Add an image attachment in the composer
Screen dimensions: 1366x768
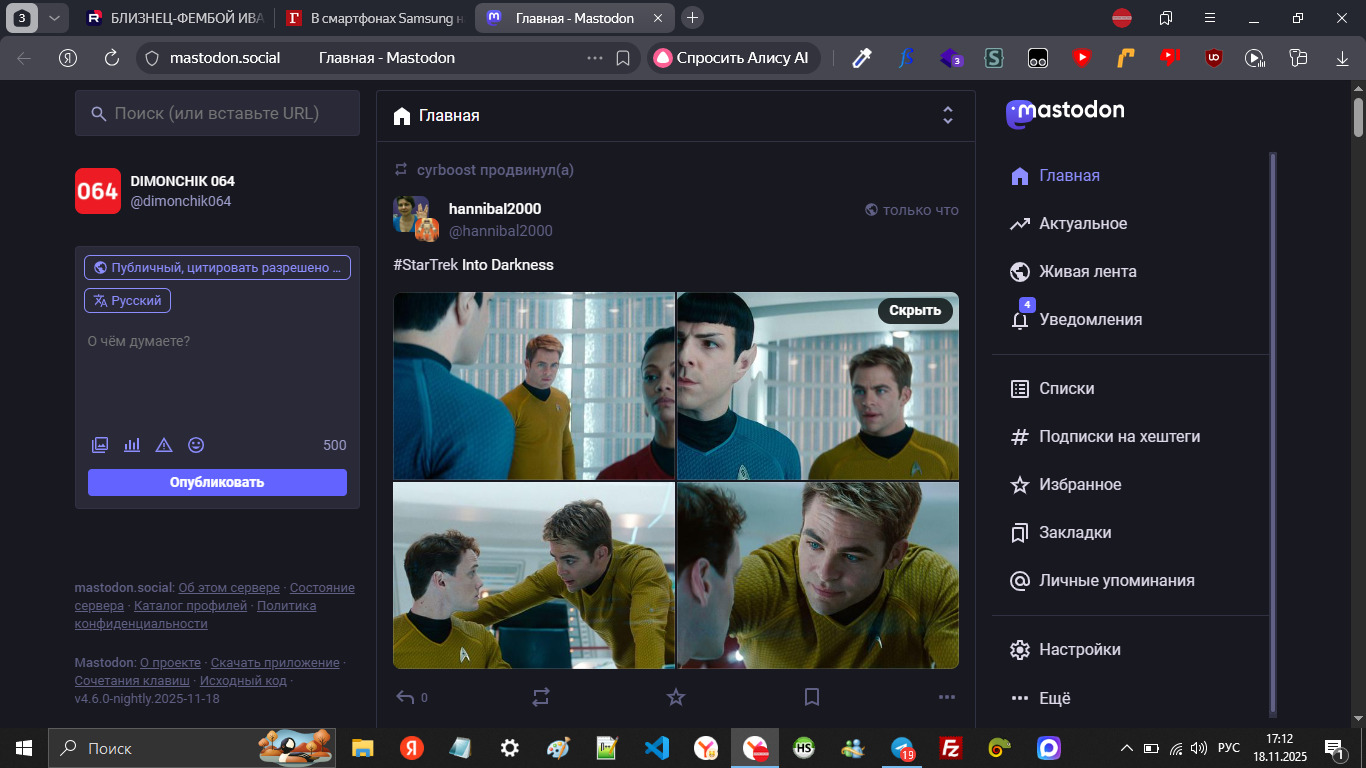100,445
